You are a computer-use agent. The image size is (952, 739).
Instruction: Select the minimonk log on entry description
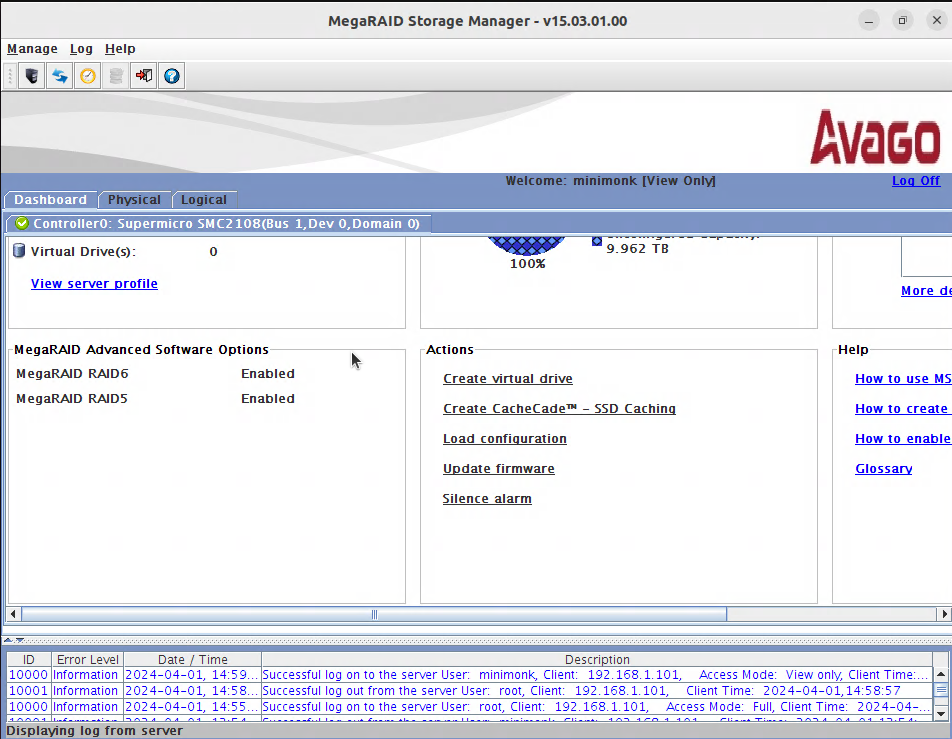point(597,675)
